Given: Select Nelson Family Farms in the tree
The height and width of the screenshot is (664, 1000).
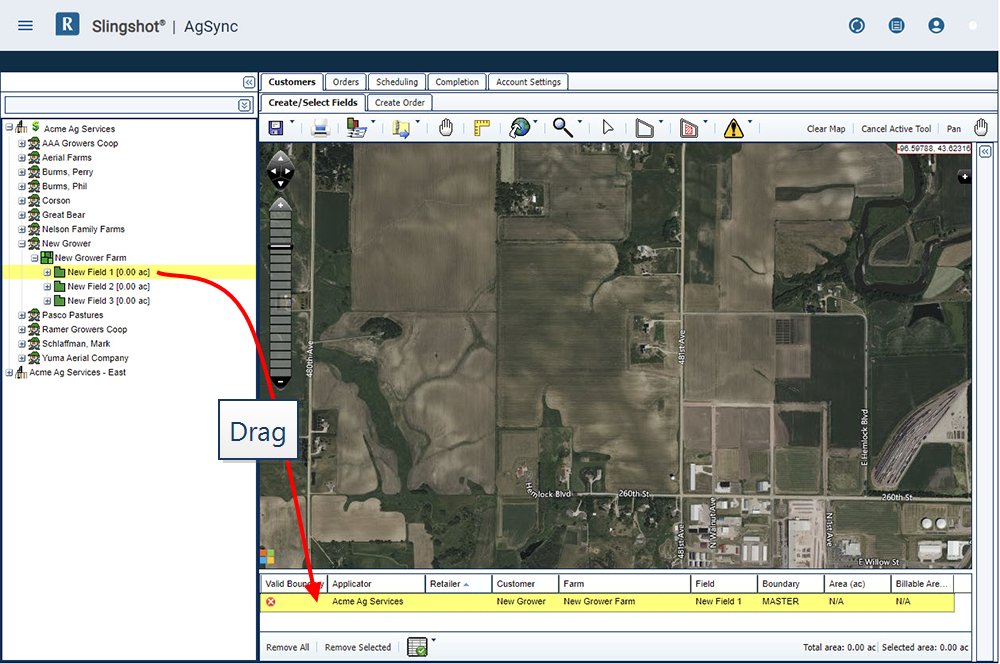Looking at the screenshot, I should click(84, 229).
